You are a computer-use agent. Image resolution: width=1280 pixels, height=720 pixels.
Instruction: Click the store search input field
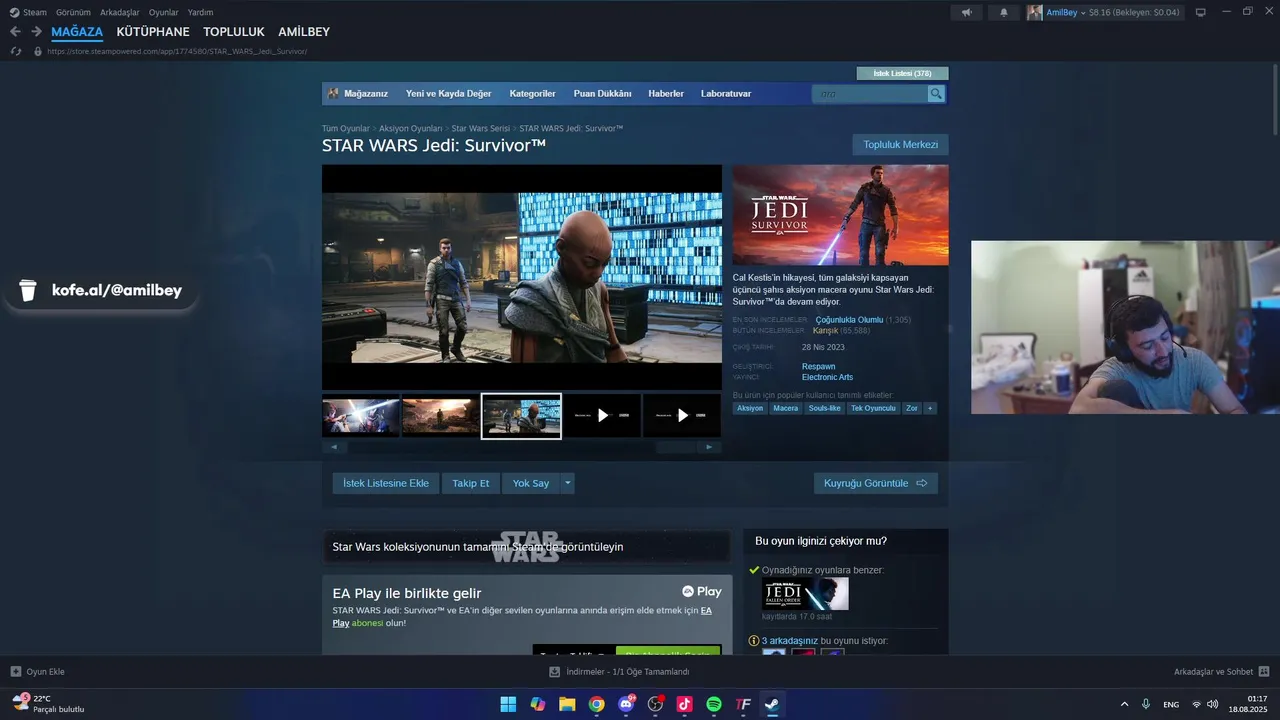coord(870,94)
